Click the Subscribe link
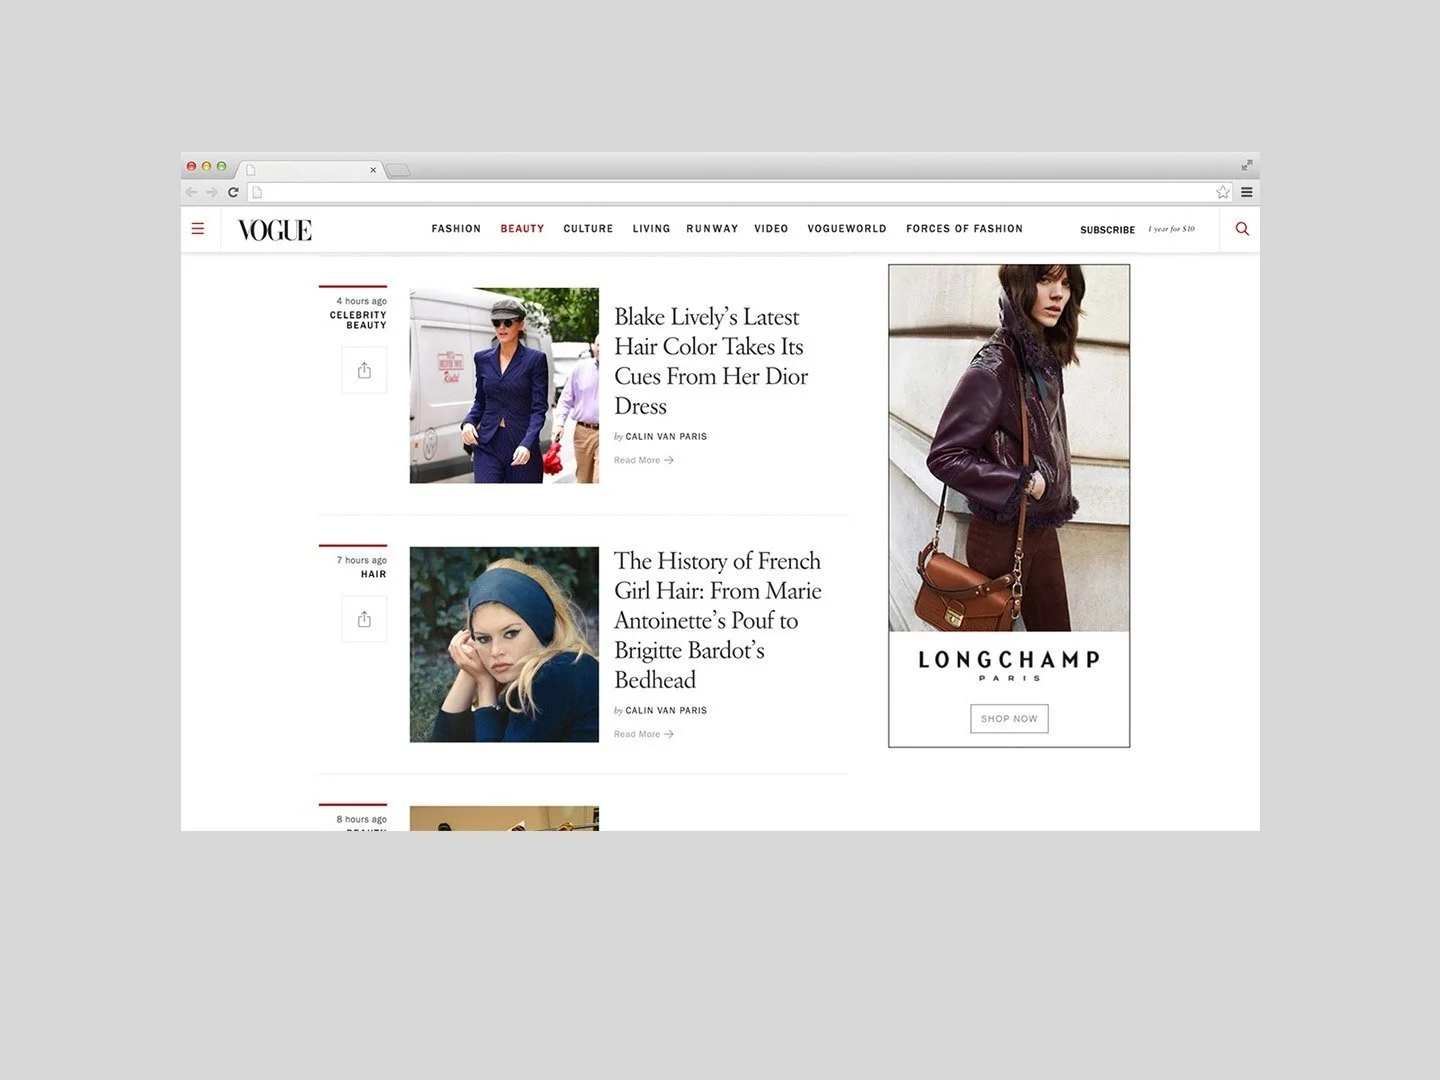Screen dimensions: 1440x1080 coord(1107,230)
